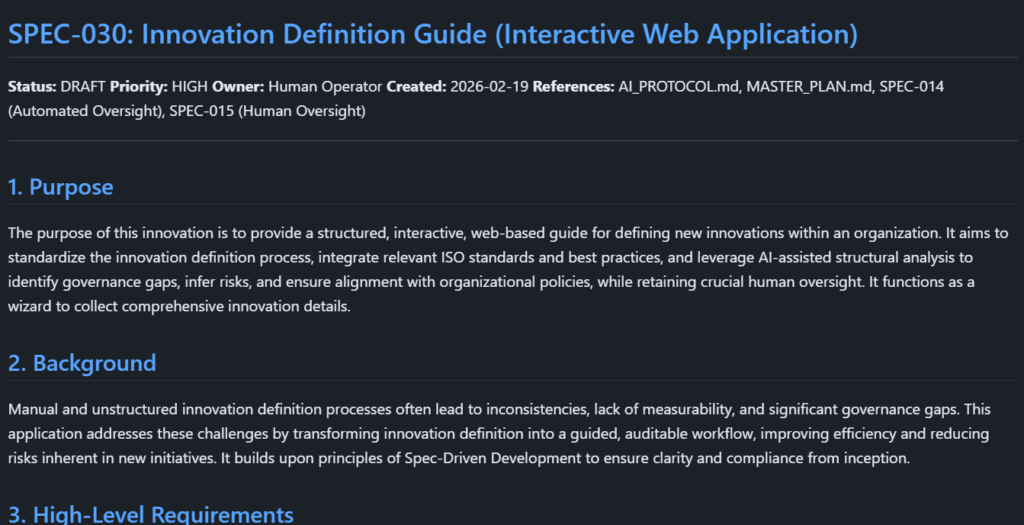The image size is (1024, 525).
Task: Click the DRAFT status value
Action: (83, 87)
